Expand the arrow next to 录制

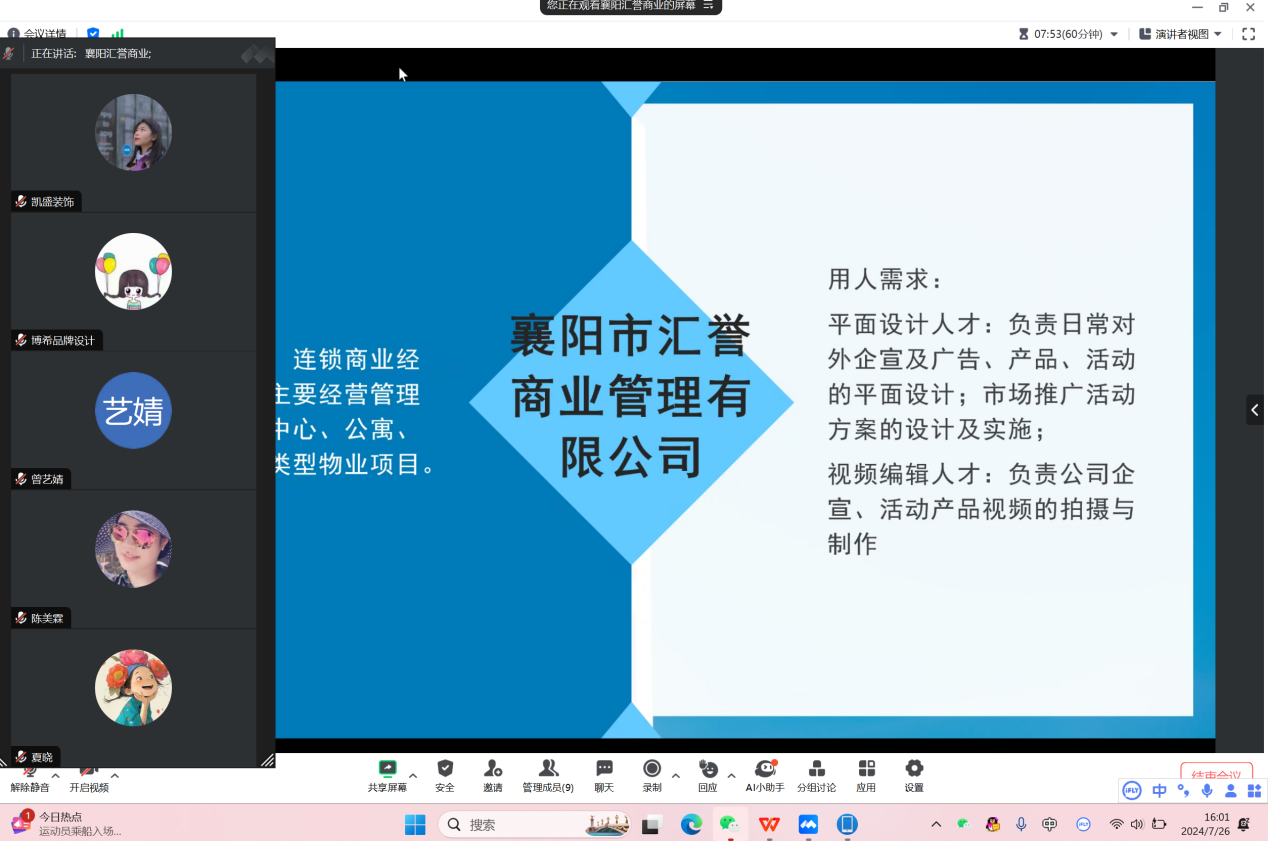coord(676,776)
